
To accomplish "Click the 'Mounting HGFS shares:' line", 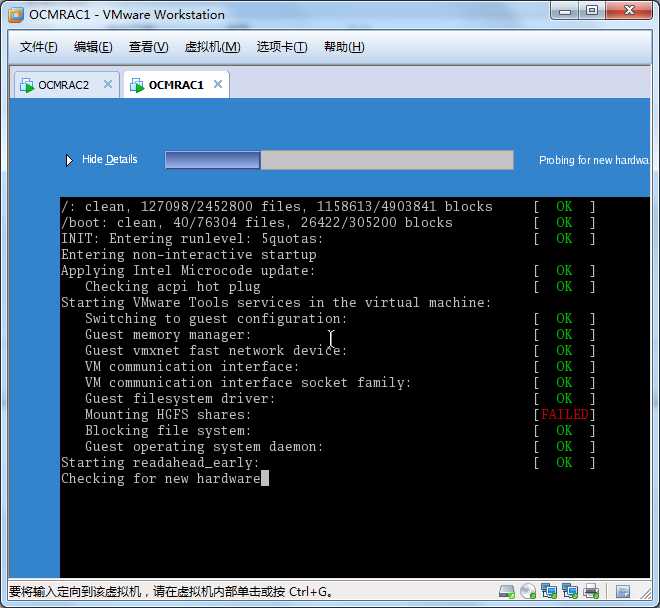I will click(168, 415).
